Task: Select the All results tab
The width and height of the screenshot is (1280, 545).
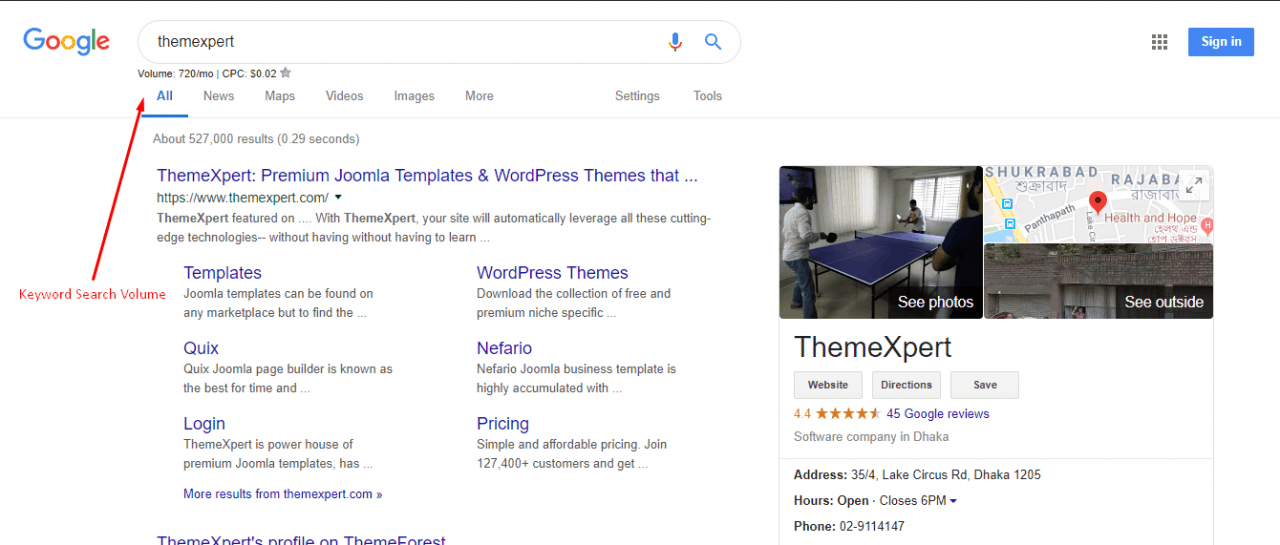Action: pyautogui.click(x=164, y=96)
